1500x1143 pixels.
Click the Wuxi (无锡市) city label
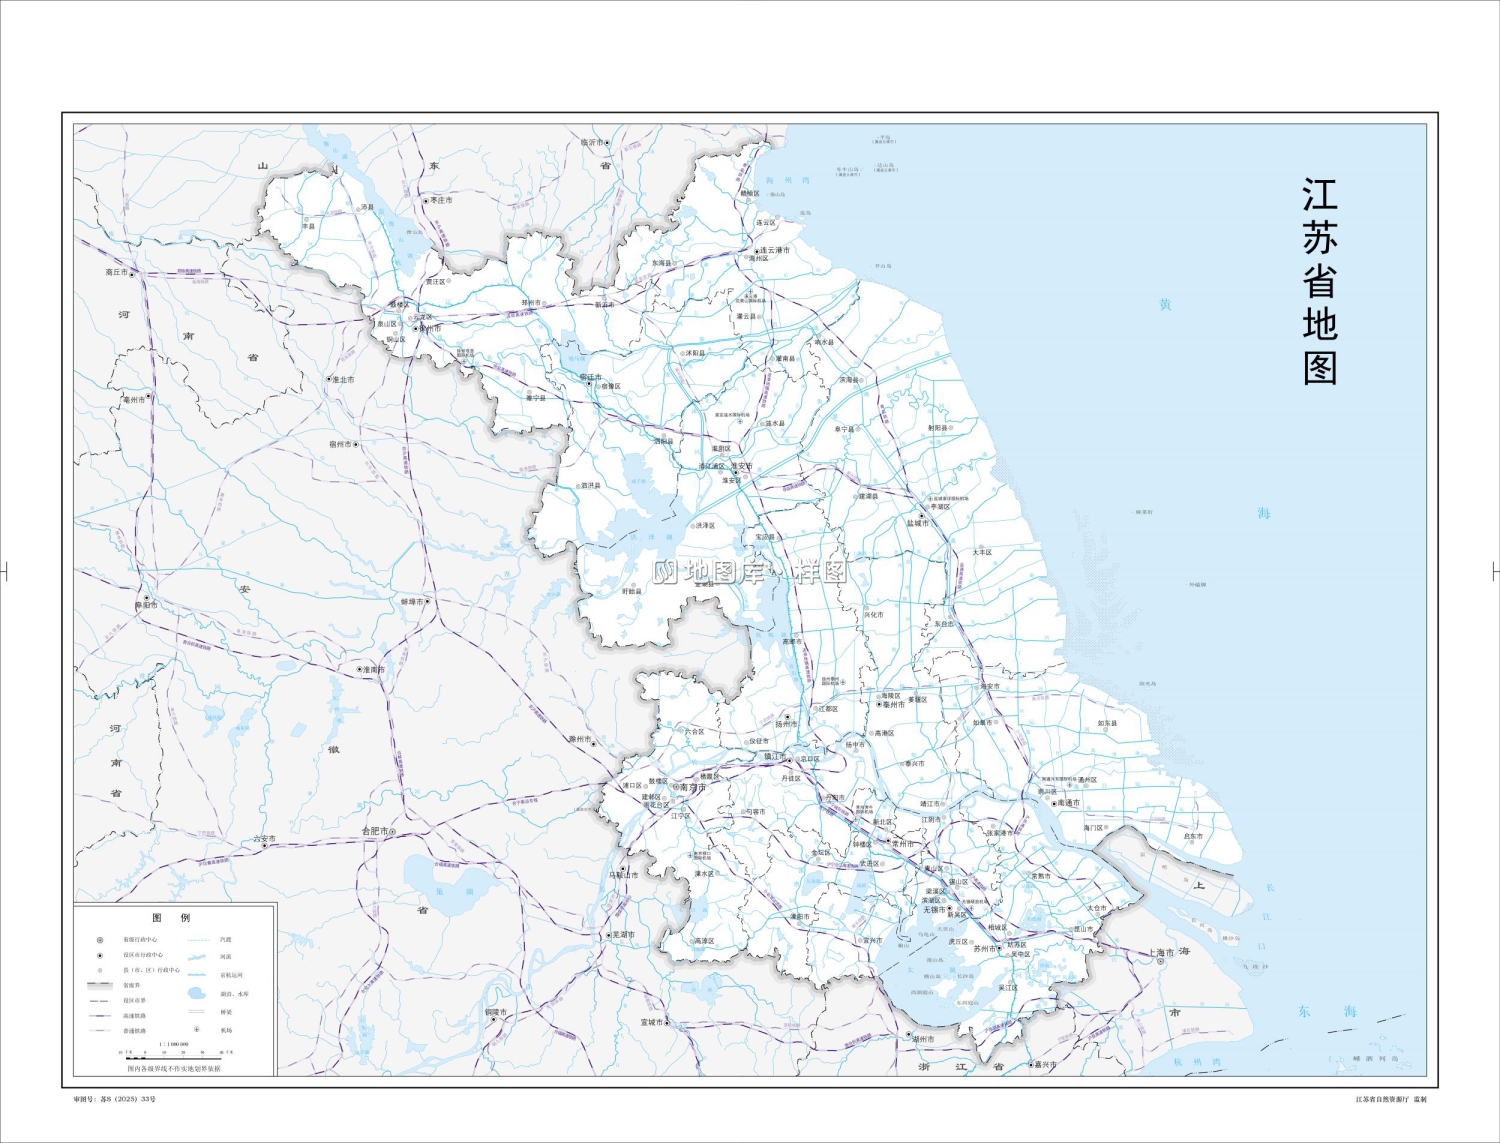point(933,910)
